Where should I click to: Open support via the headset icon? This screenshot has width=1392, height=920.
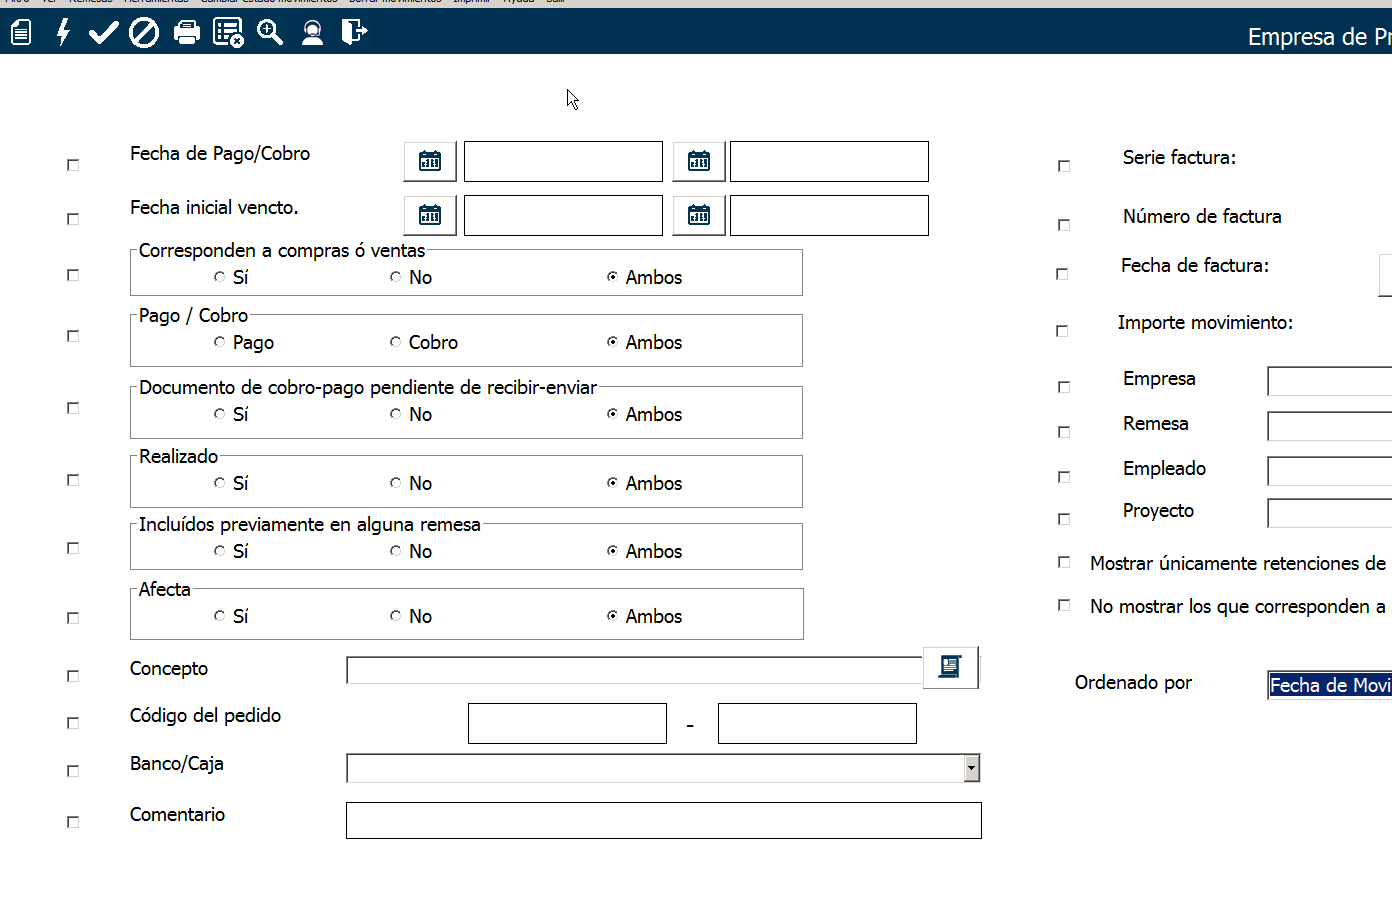click(312, 33)
